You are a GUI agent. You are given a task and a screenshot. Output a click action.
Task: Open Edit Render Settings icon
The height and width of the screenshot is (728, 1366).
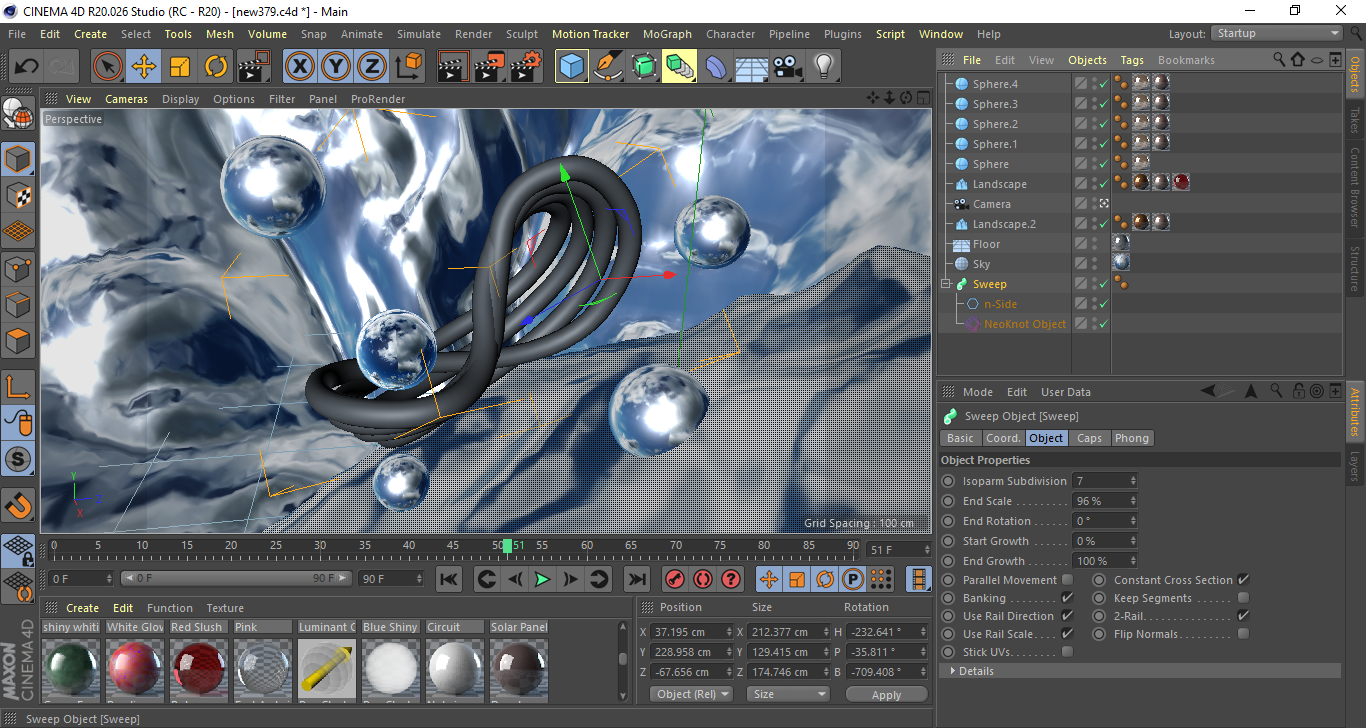click(x=525, y=67)
